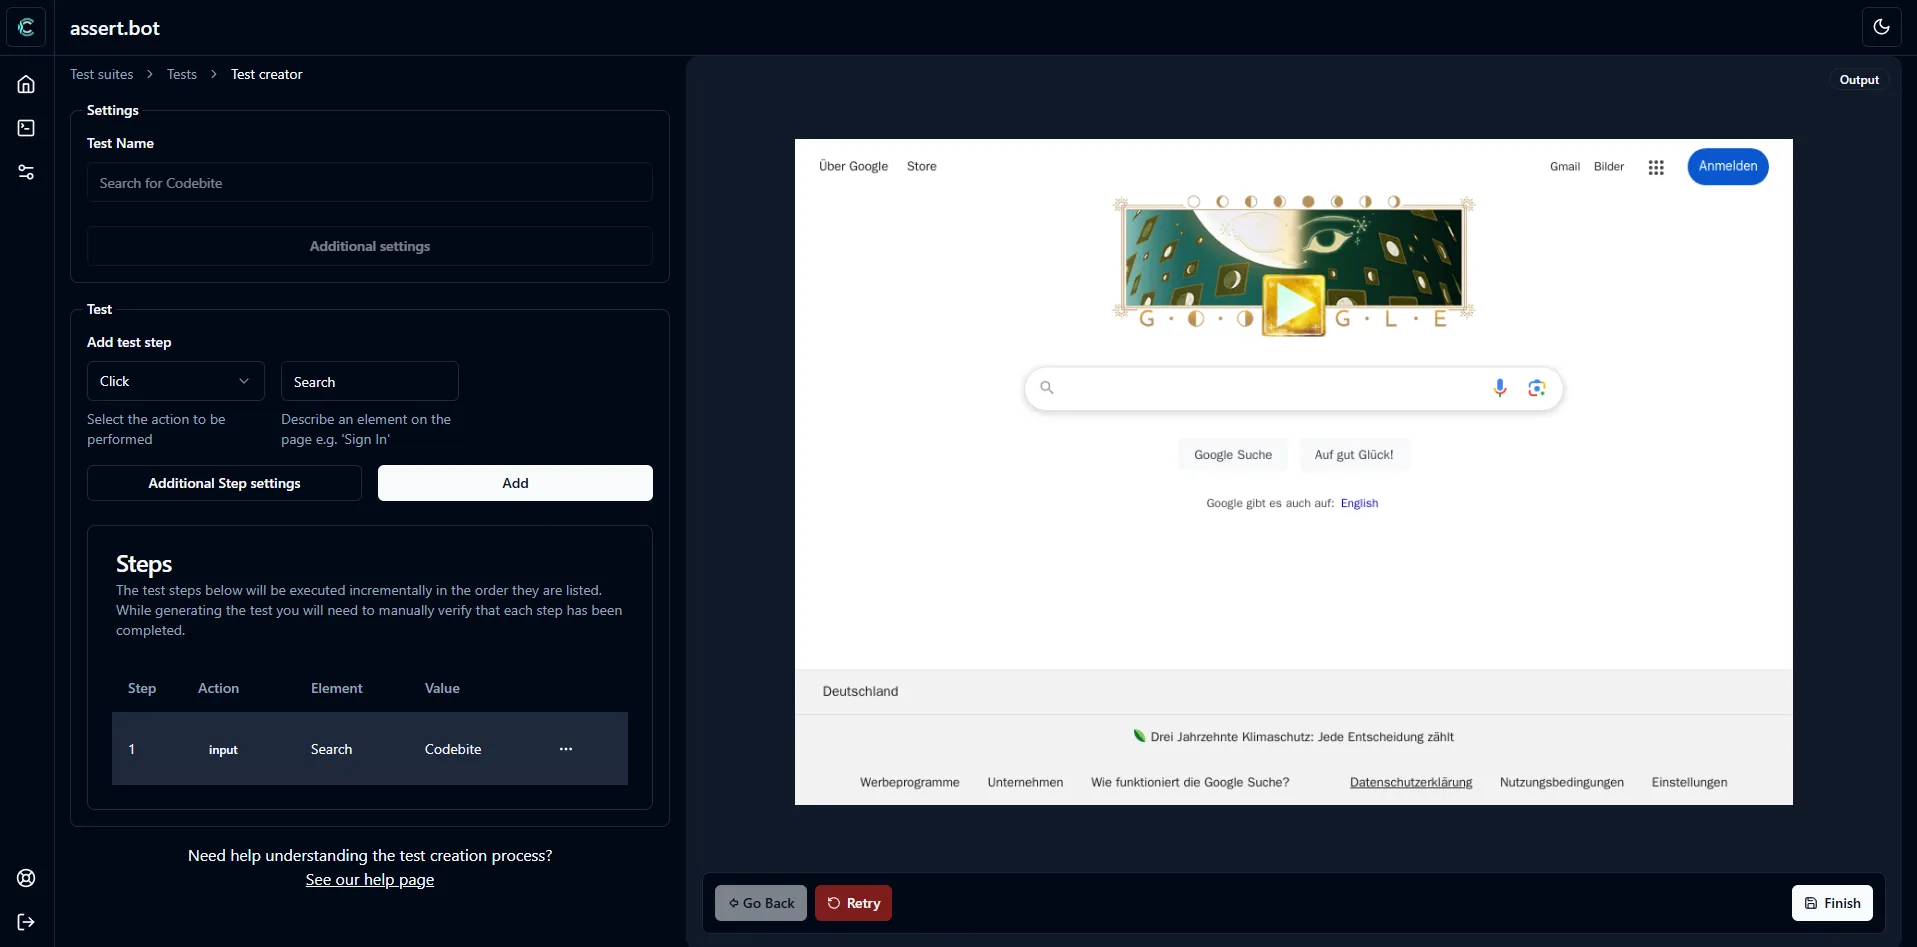Open the Click action dropdown
Image resolution: width=1917 pixels, height=947 pixels.
[x=176, y=381]
